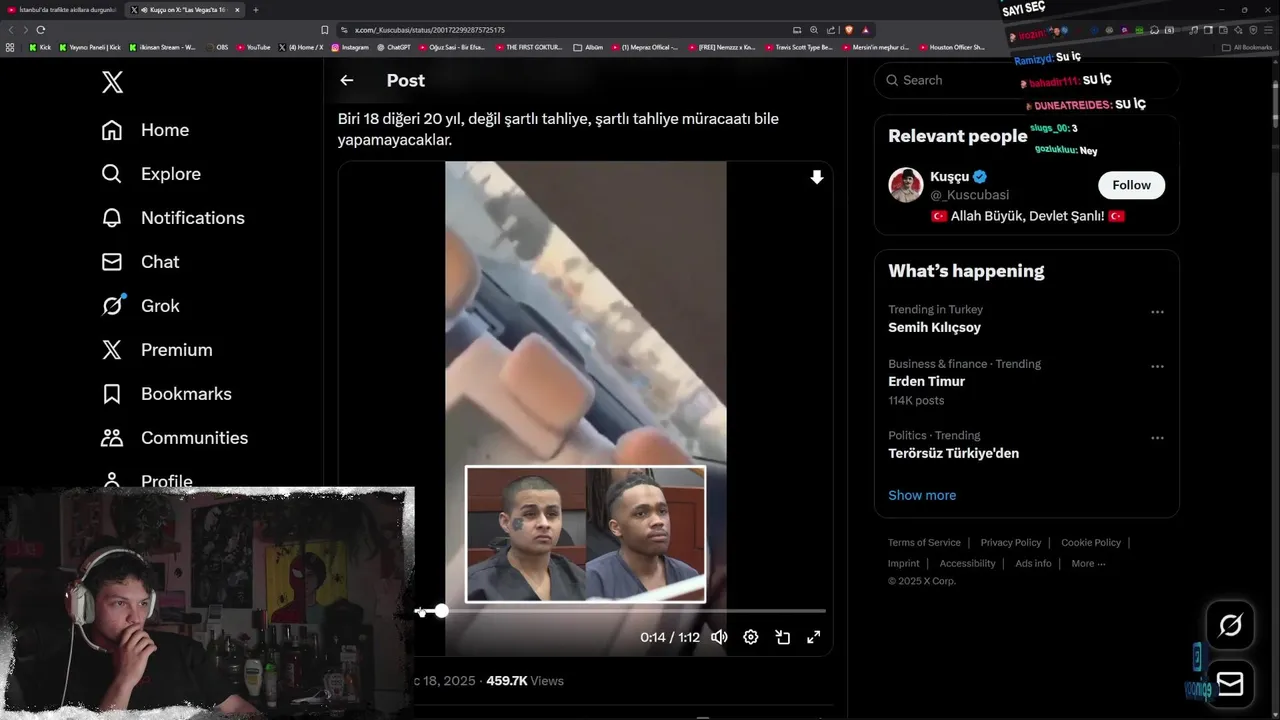Enter fullscreen on the video

(x=814, y=637)
